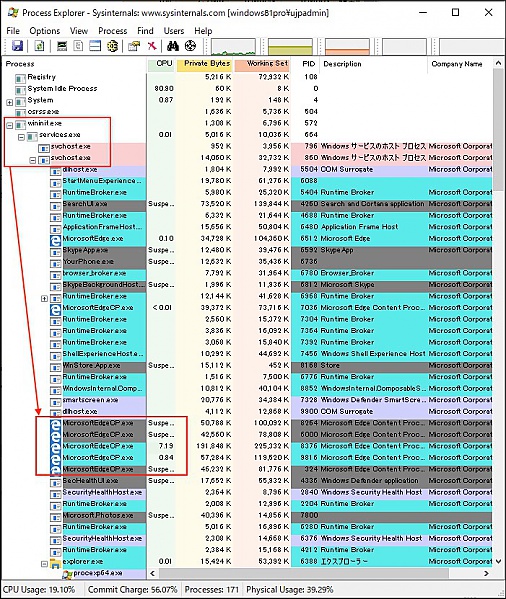Open System Information from the toolbar

(x=62, y=46)
